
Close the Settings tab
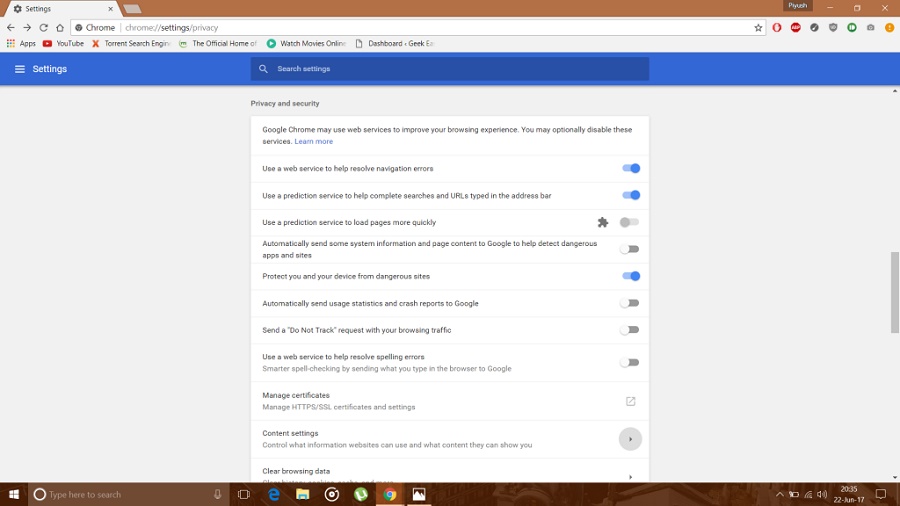point(110,9)
